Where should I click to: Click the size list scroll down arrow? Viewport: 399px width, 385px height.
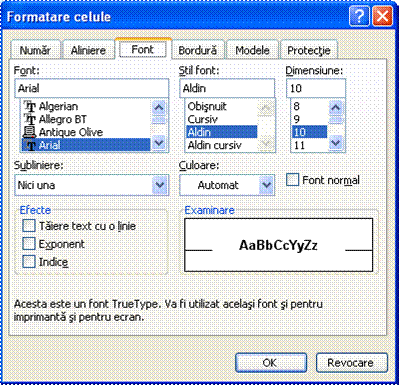(336, 143)
